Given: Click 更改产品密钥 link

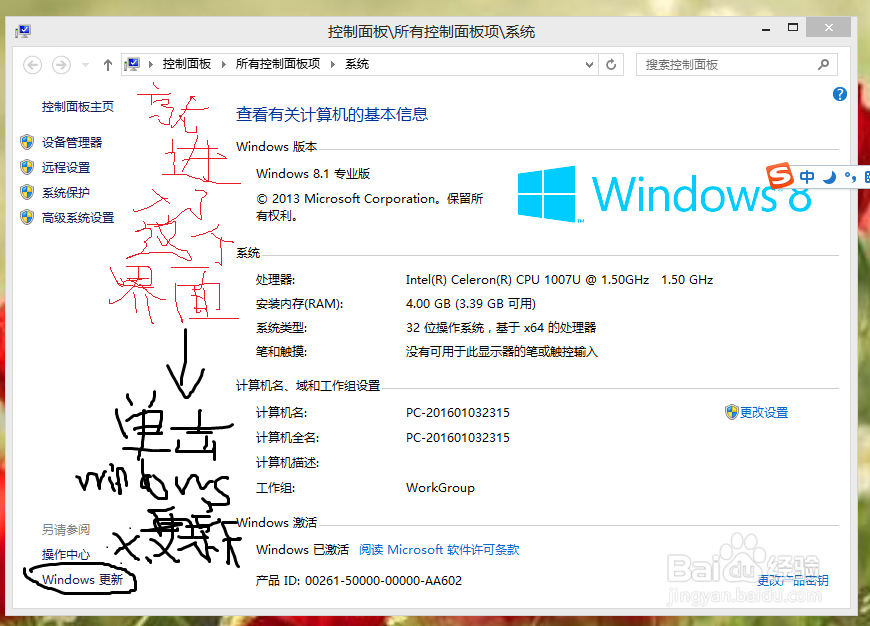Looking at the screenshot, I should 793,580.
